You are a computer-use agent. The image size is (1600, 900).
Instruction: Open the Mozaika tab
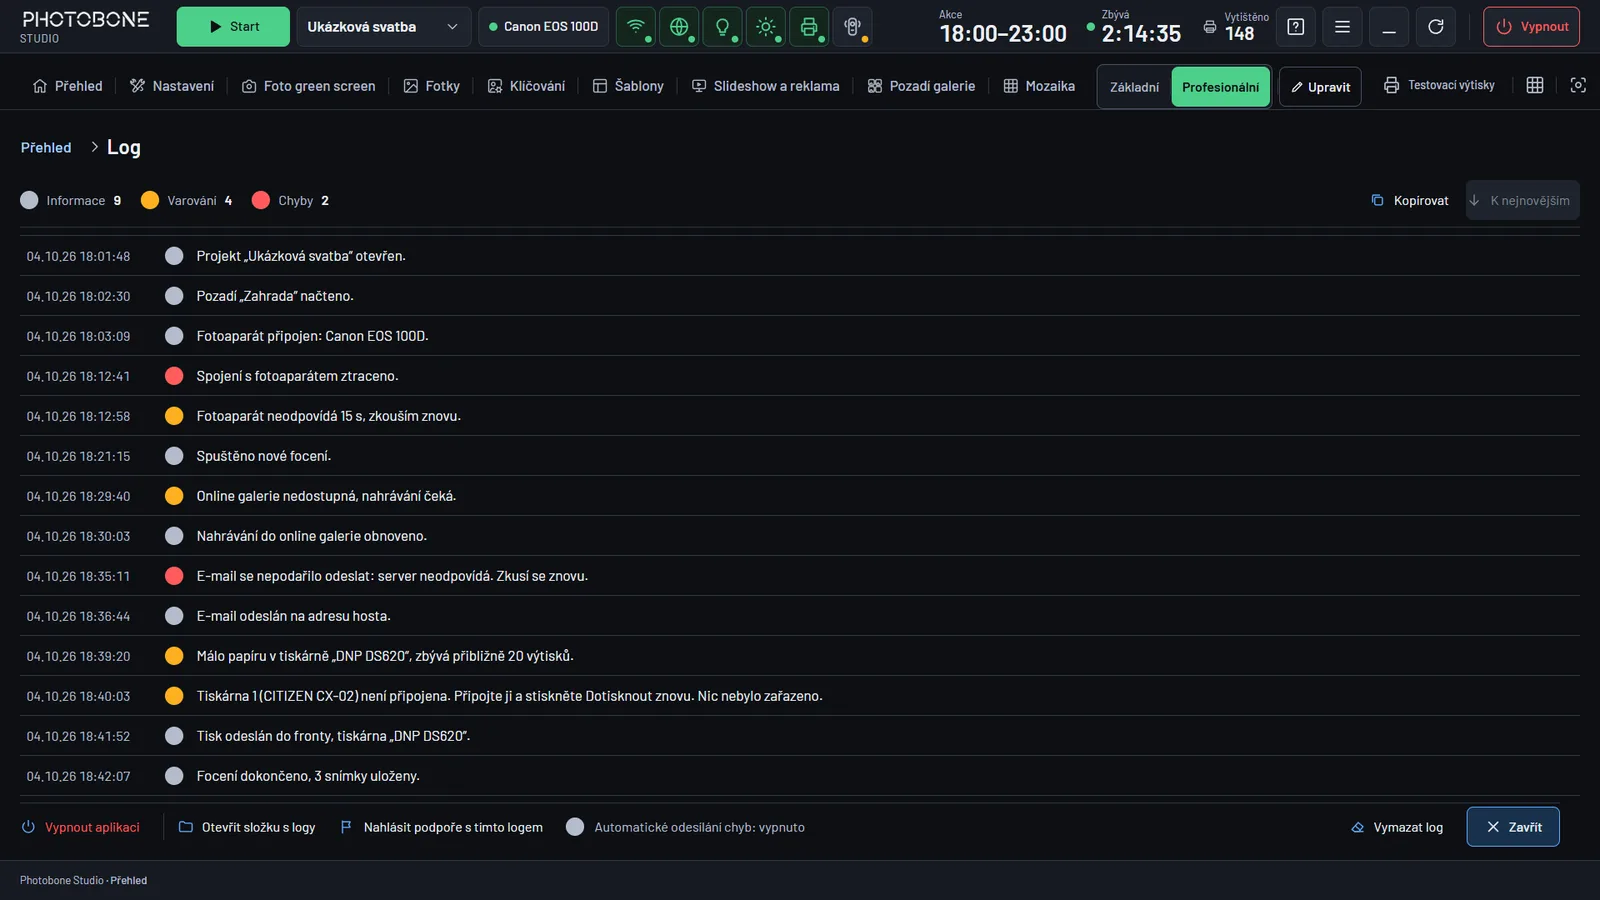click(x=1039, y=86)
